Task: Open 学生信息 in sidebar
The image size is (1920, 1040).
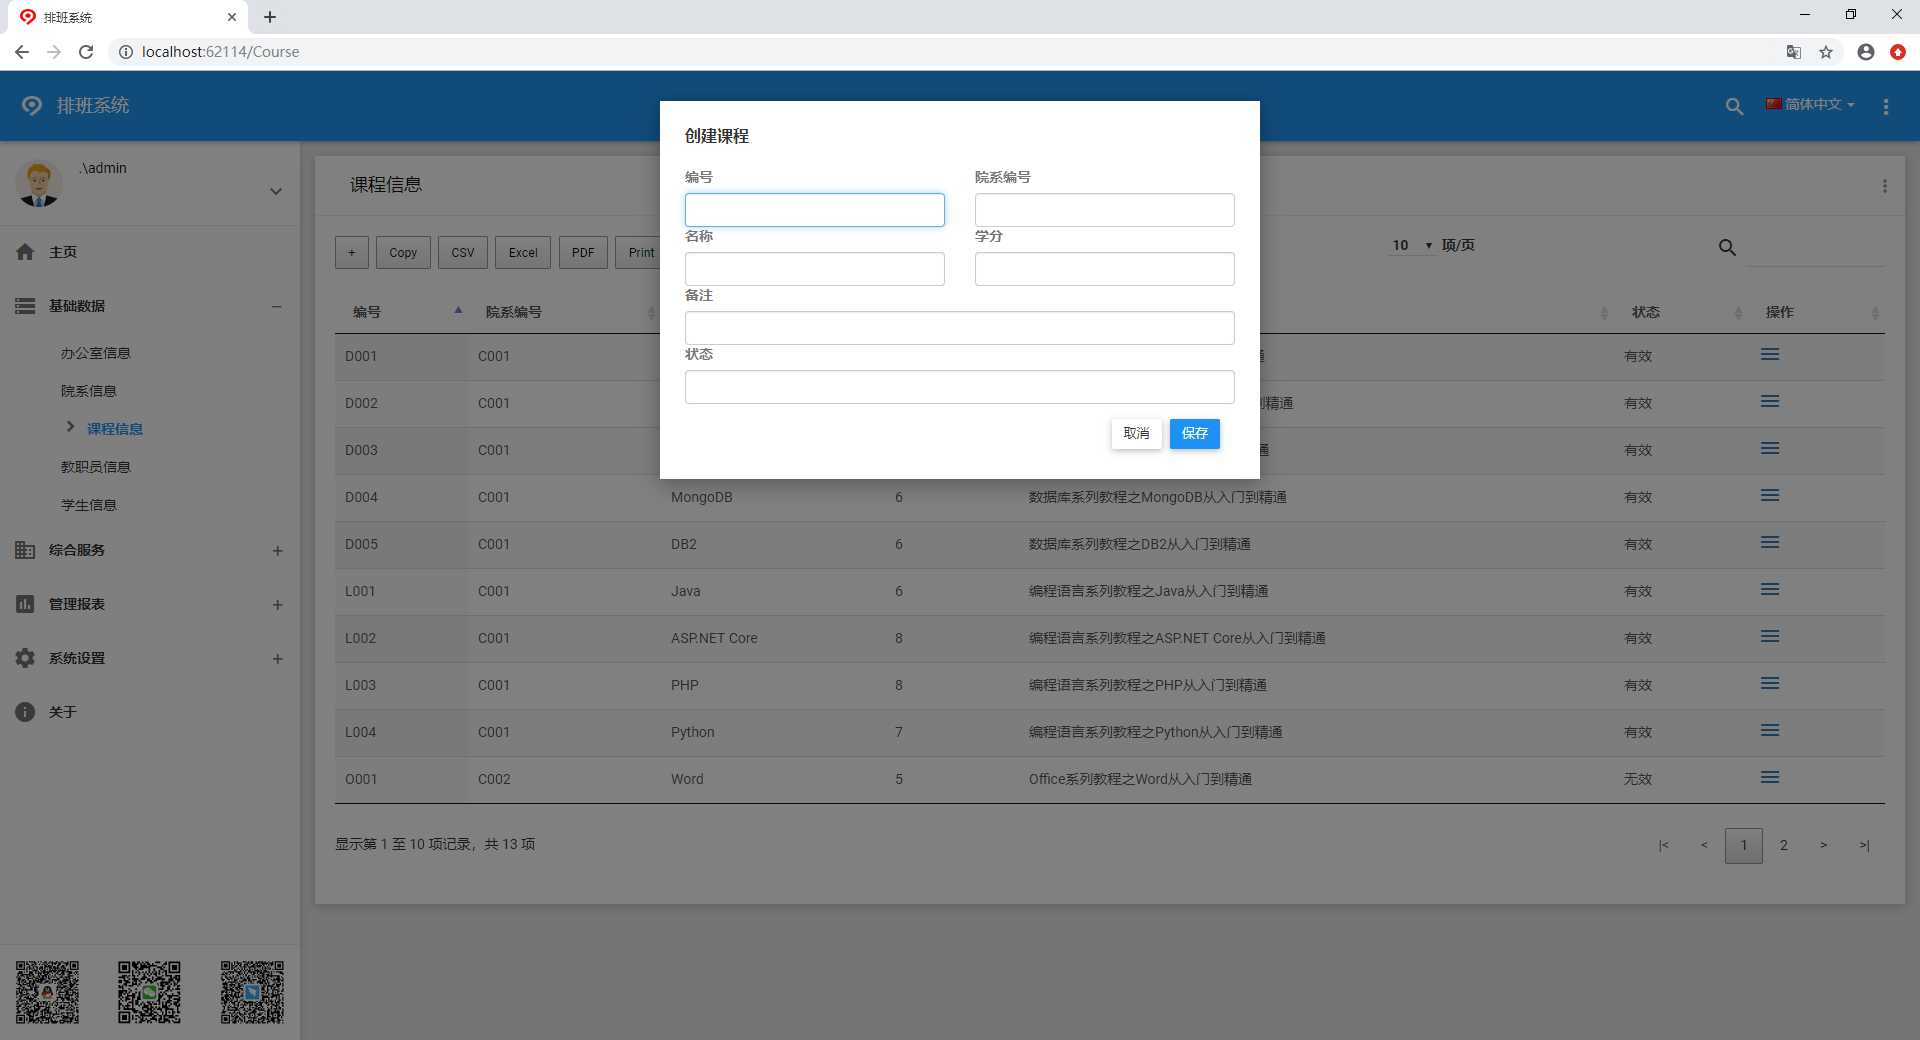Action: 88,505
